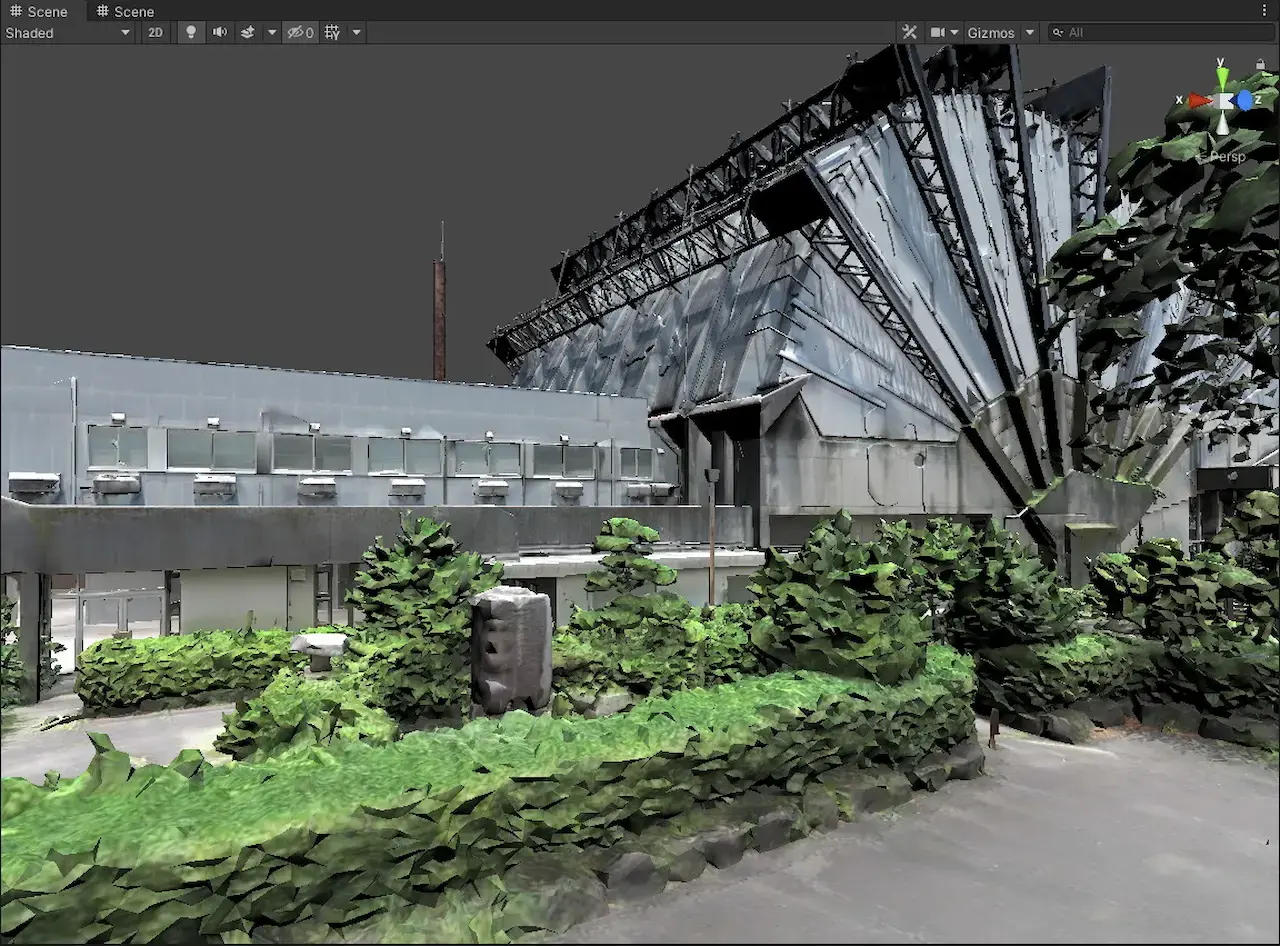Toggle scene lighting with the lightbulb icon

191,33
